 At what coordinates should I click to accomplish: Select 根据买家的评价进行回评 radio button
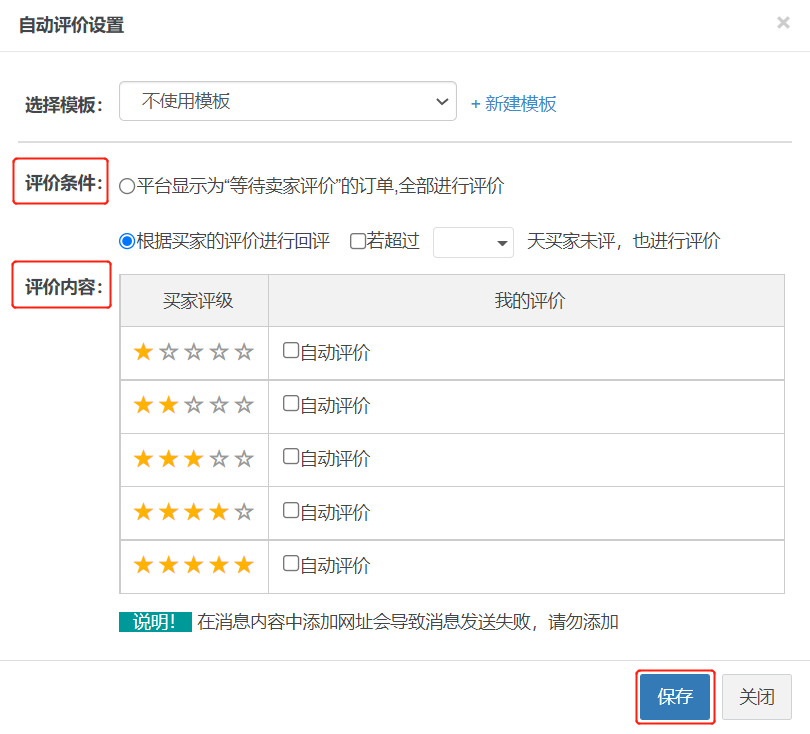coord(127,241)
